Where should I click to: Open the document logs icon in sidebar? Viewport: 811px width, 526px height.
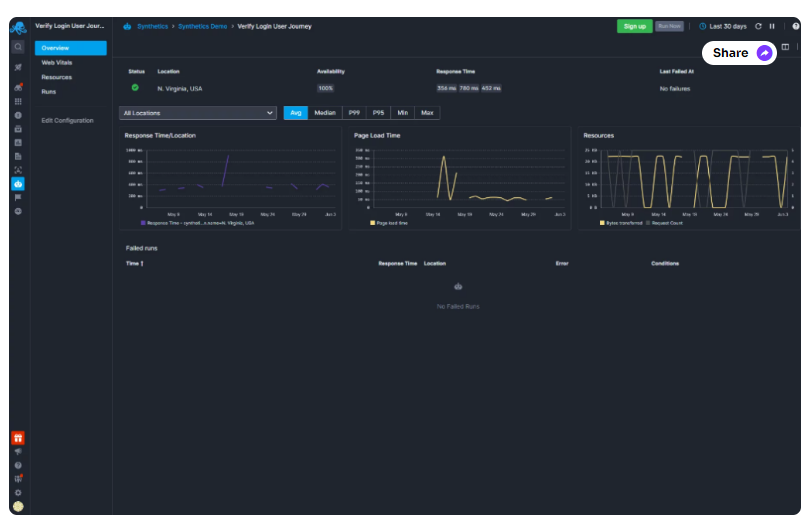click(18, 156)
